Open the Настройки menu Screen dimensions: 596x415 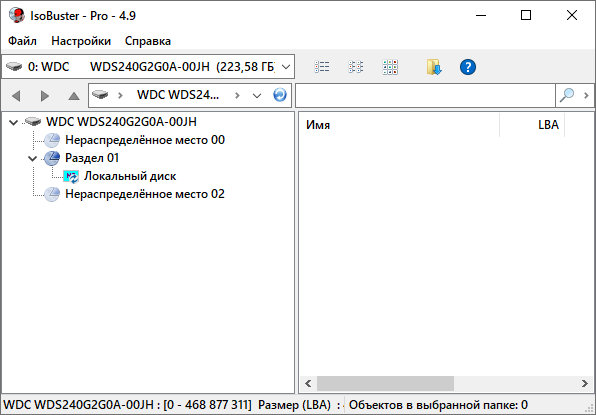pyautogui.click(x=81, y=41)
